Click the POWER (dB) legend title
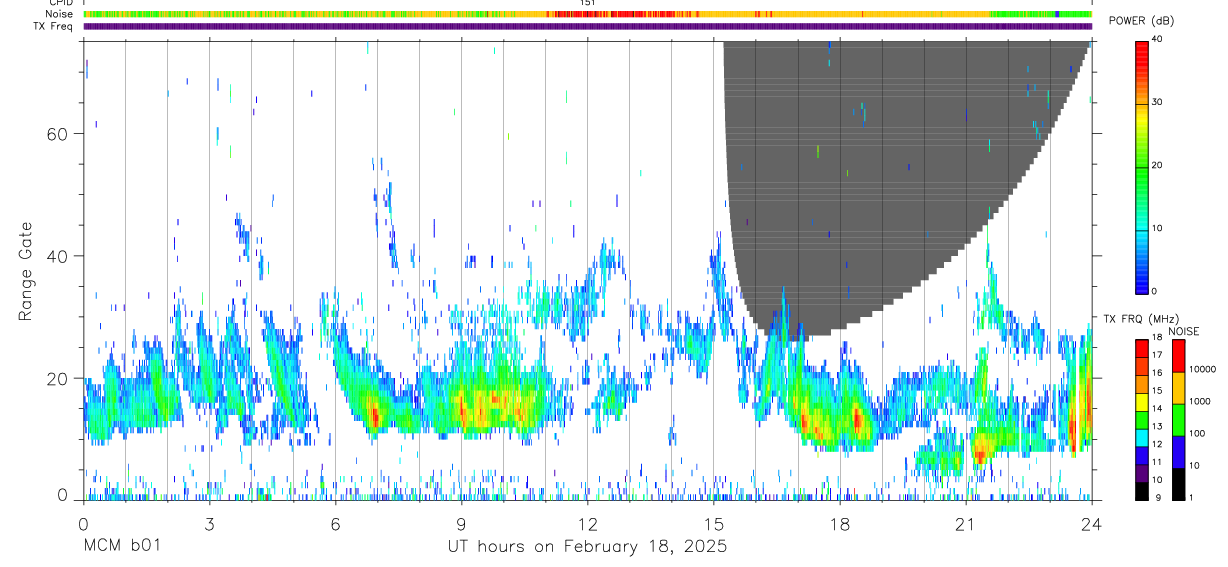Viewport: 1228px width, 567px height. click(1141, 21)
